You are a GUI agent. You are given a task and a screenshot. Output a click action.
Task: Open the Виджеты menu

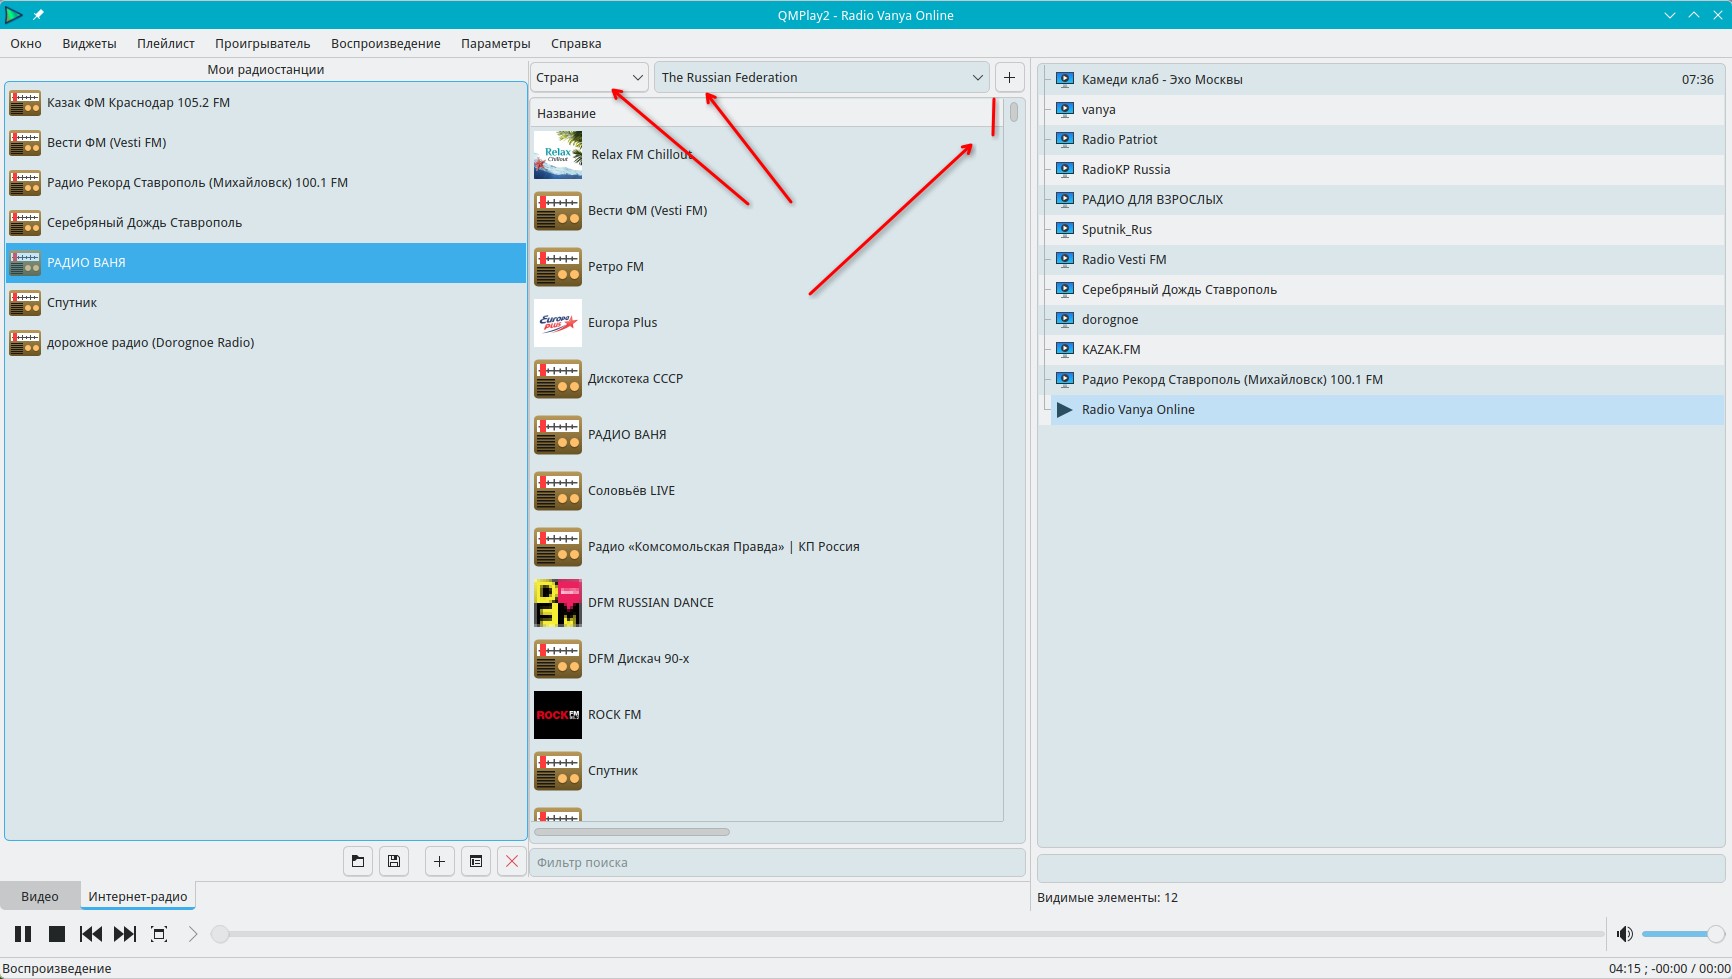(x=89, y=43)
